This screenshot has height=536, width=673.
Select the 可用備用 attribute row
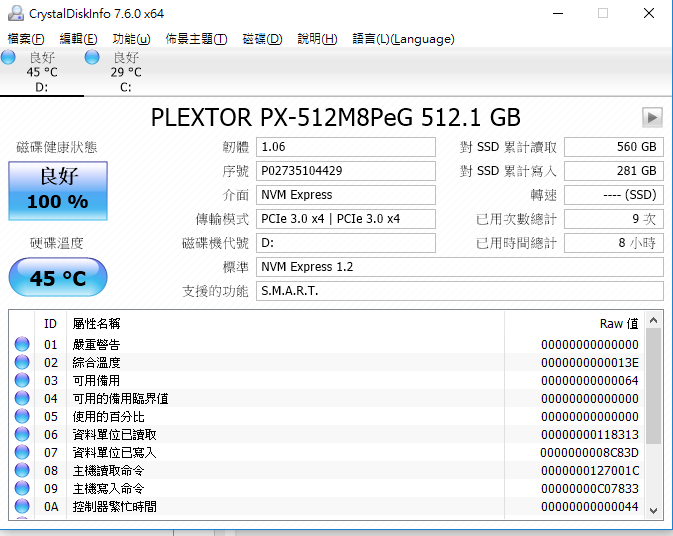(x=327, y=380)
